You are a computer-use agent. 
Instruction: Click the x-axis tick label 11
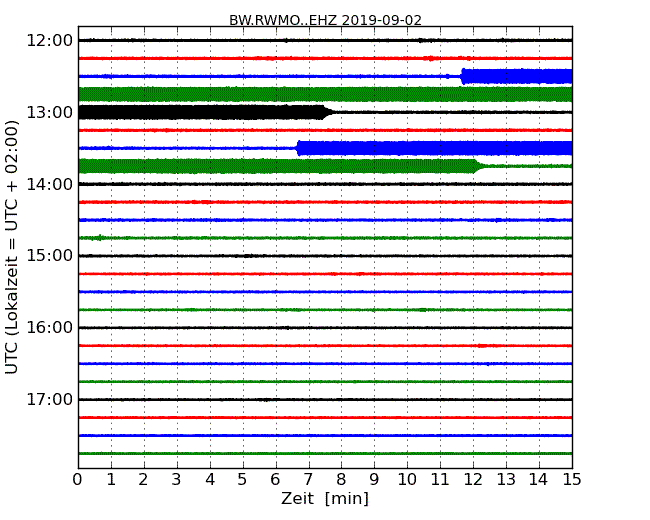(440, 480)
